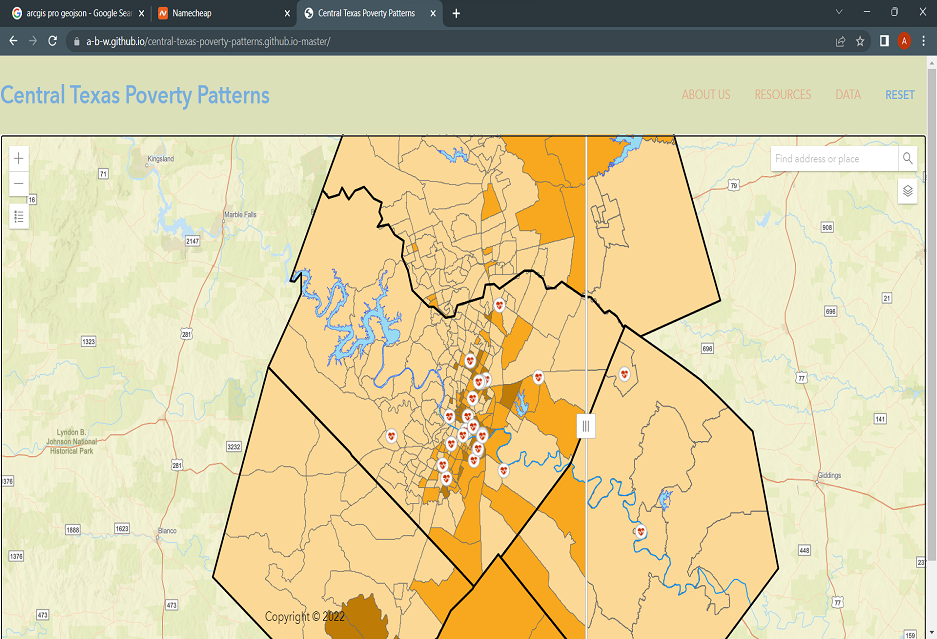Click the address bar URL
The height and width of the screenshot is (639, 937).
point(208,41)
